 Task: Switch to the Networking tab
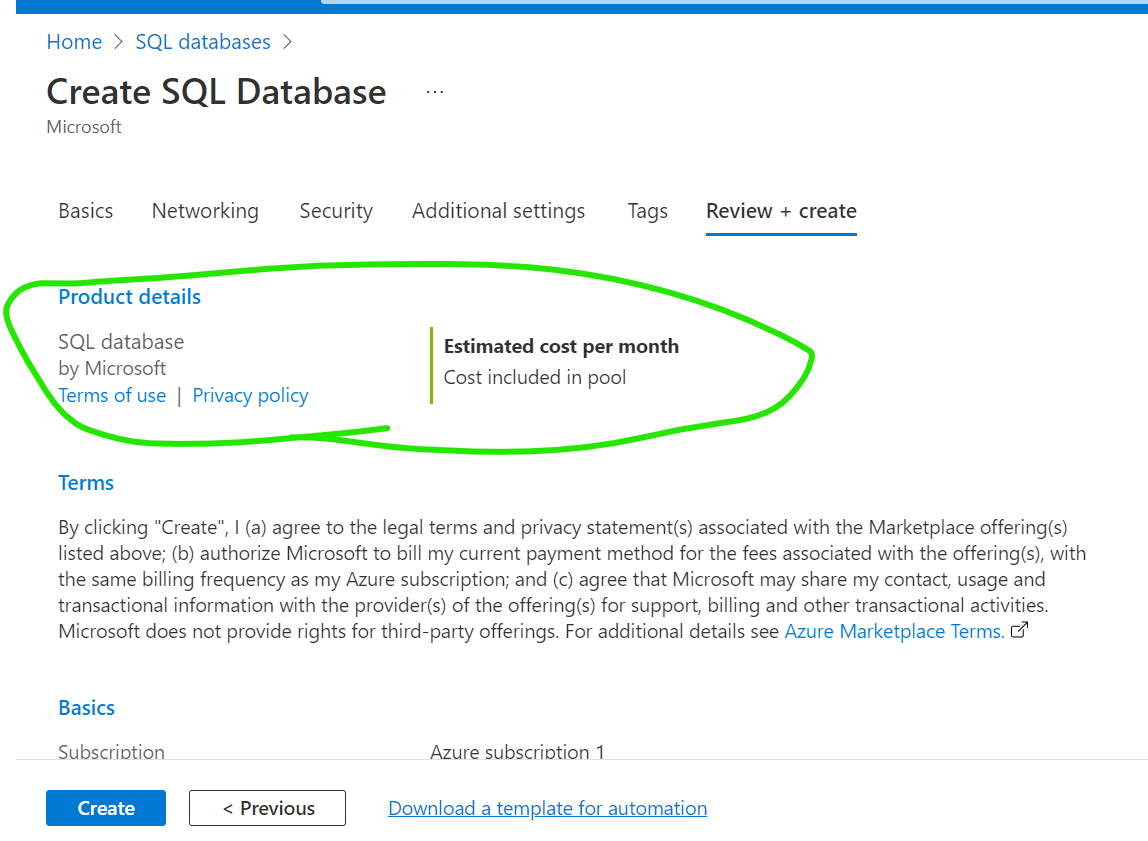[205, 211]
